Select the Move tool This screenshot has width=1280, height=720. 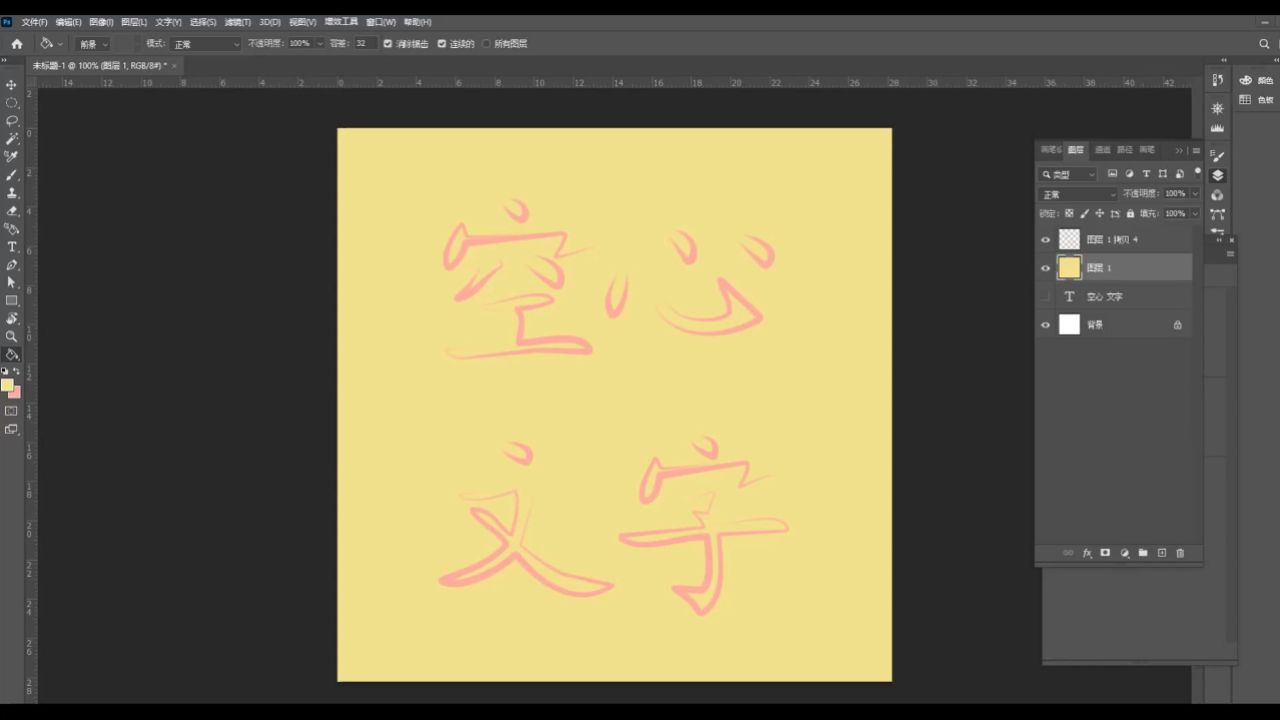(12, 87)
